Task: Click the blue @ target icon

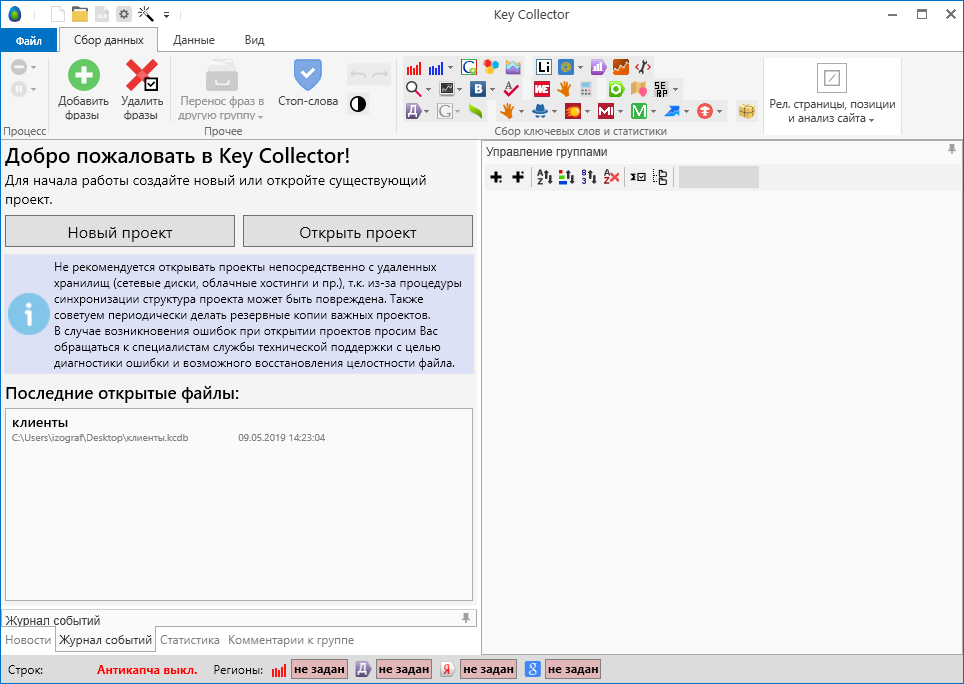Action: coord(566,67)
